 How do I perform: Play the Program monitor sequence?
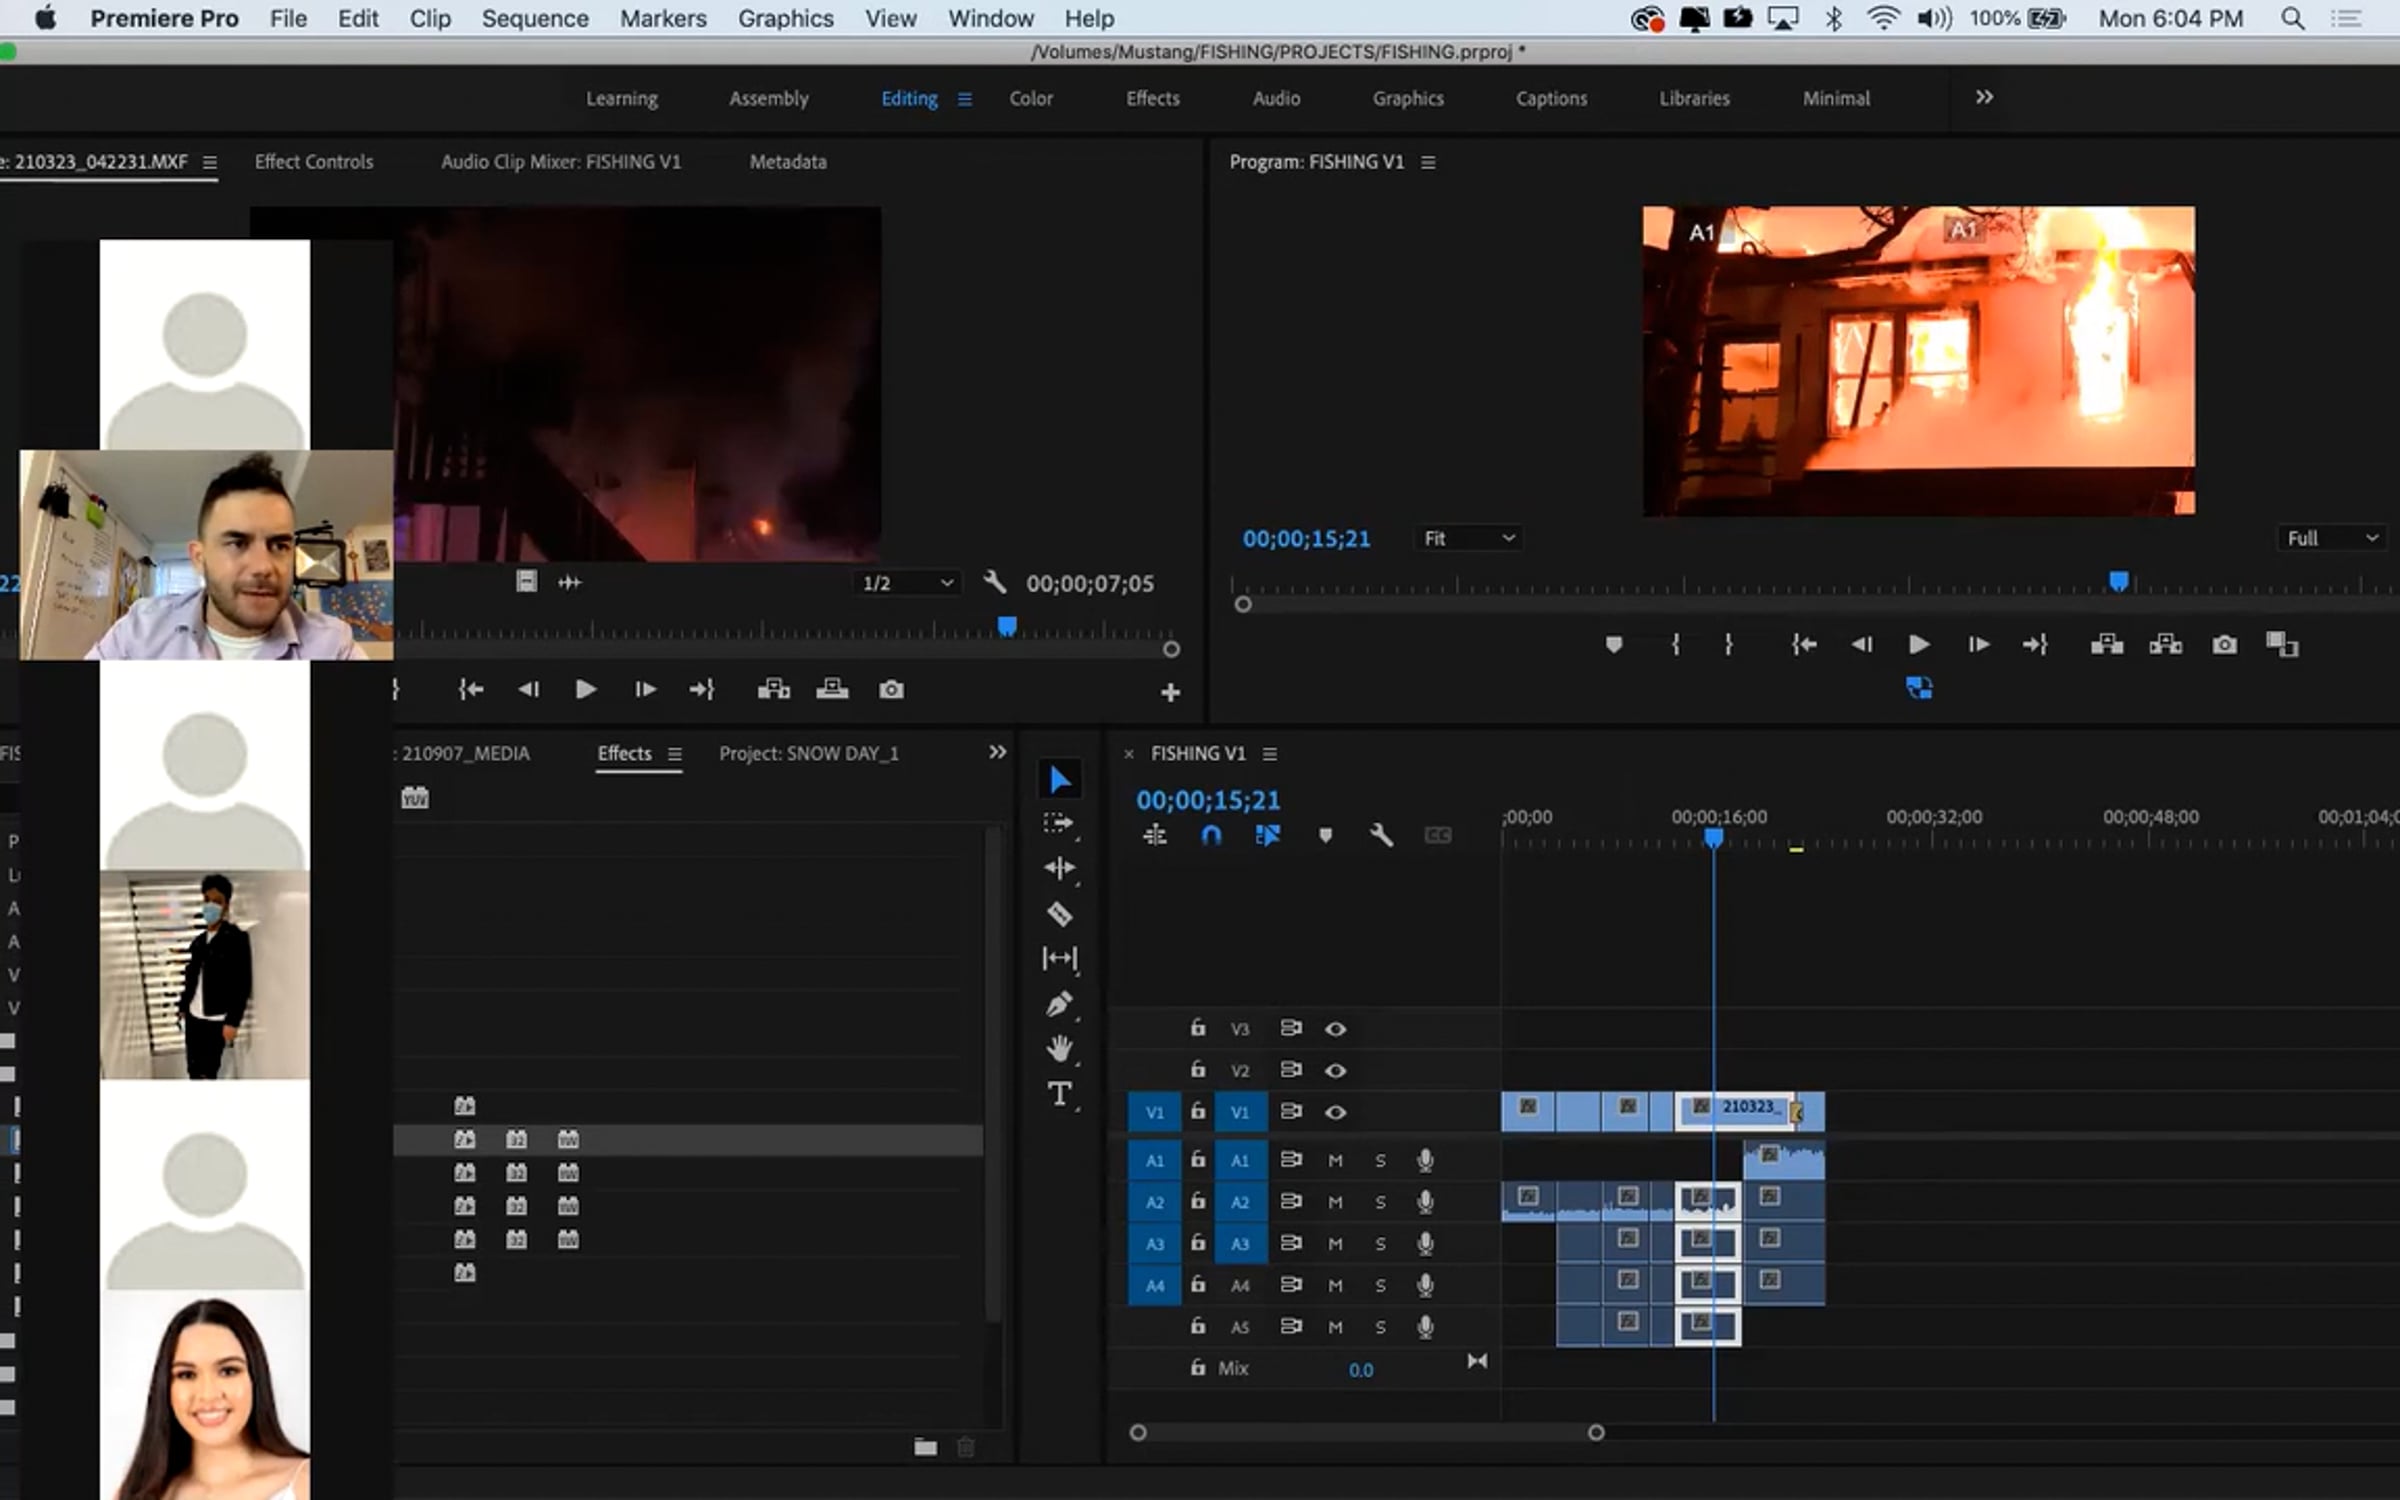pos(1918,645)
